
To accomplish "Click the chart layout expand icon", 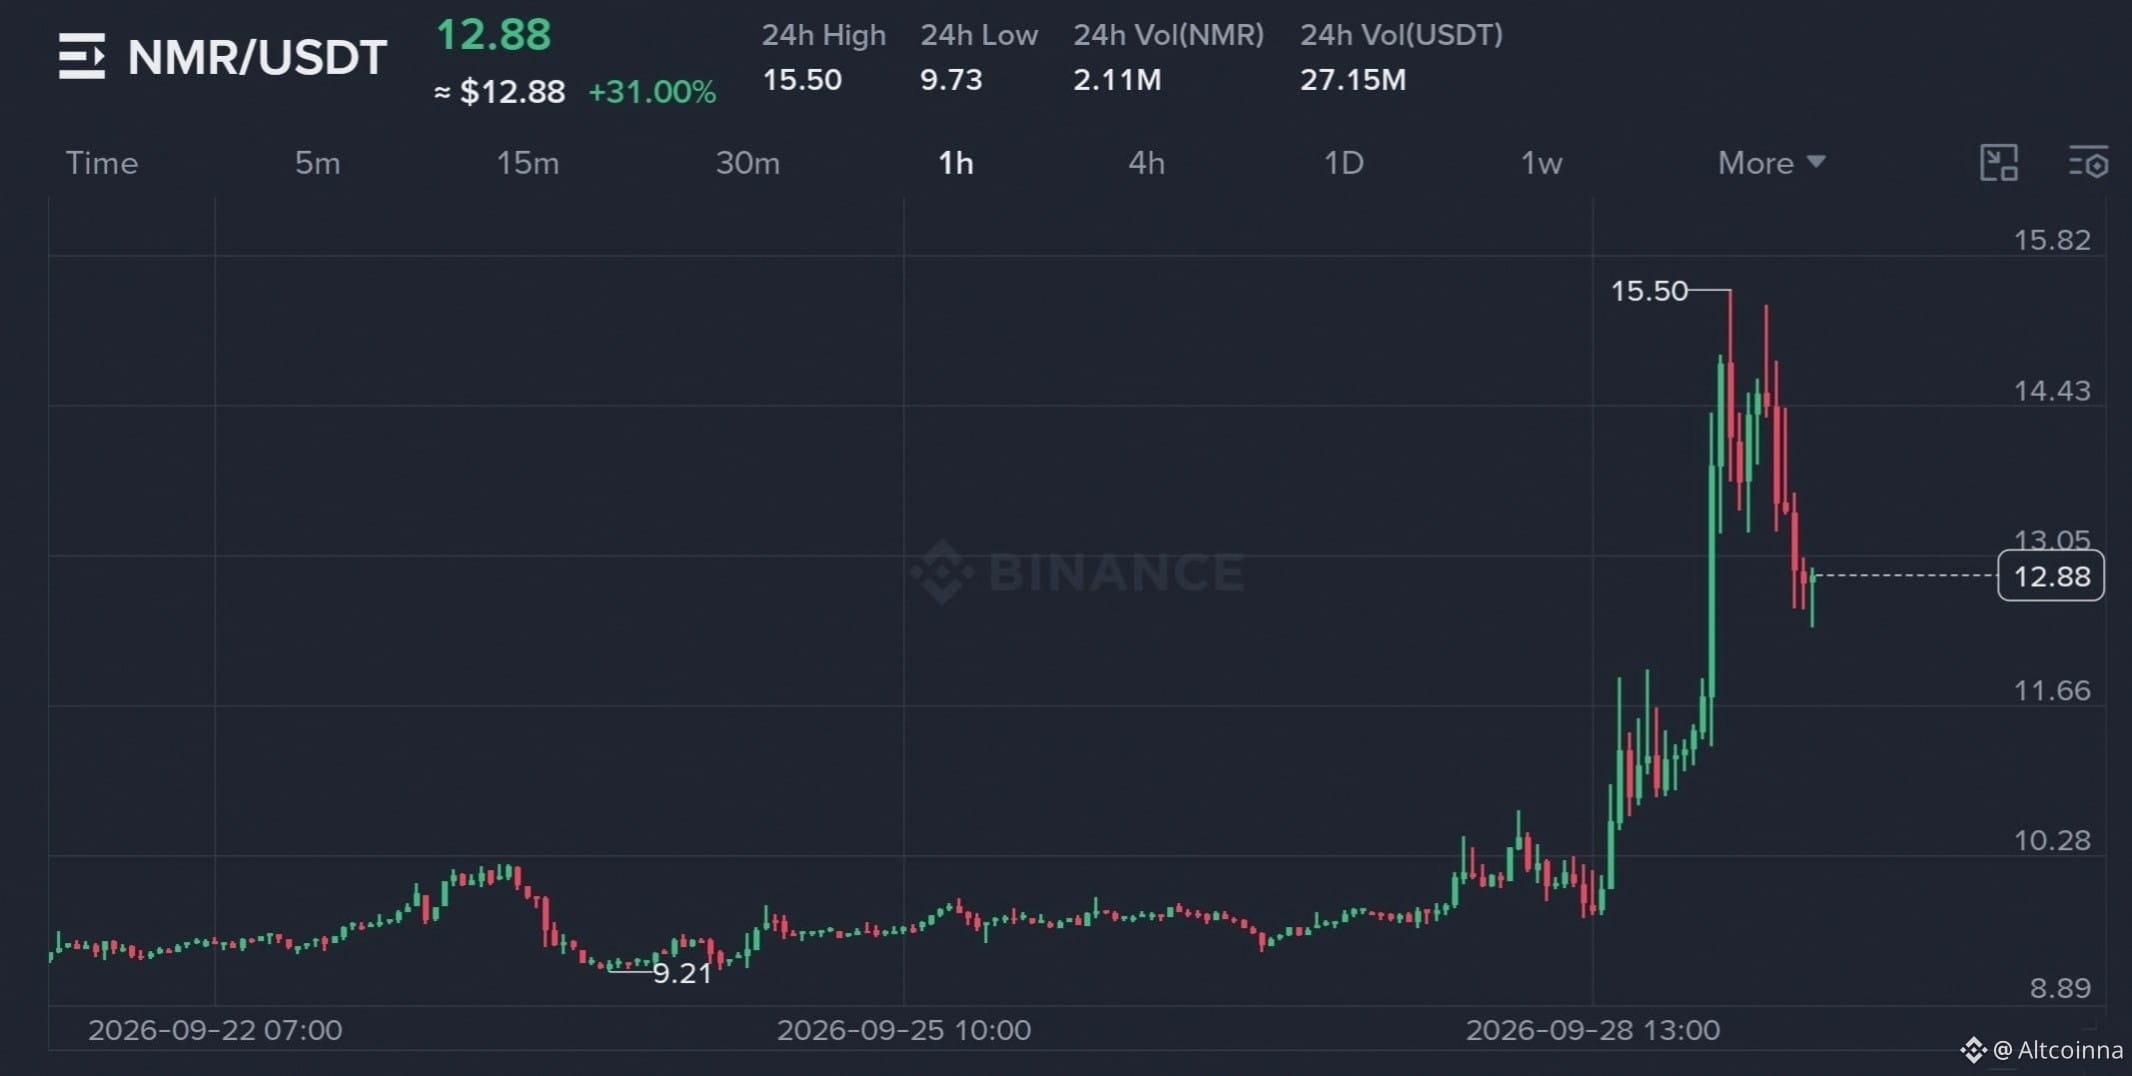I will click(1999, 163).
